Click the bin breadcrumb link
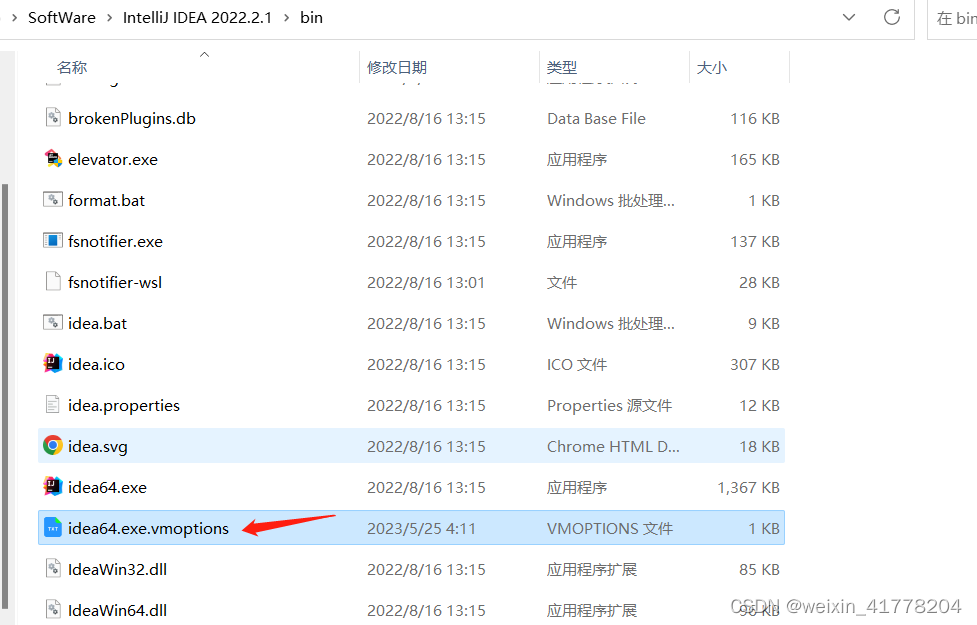Viewport: 977px width, 625px height. (x=311, y=17)
